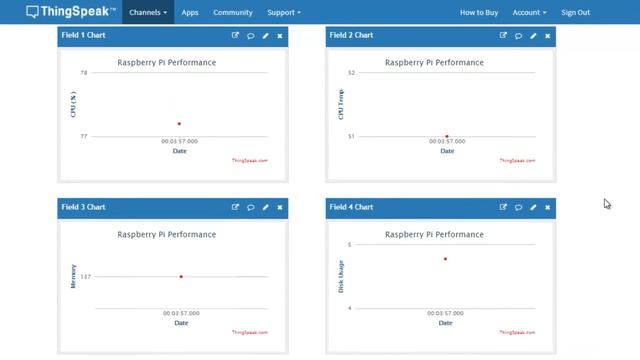Click ThingSpeak.com link in Field 2 chart
640x360 pixels.
[x=517, y=160]
